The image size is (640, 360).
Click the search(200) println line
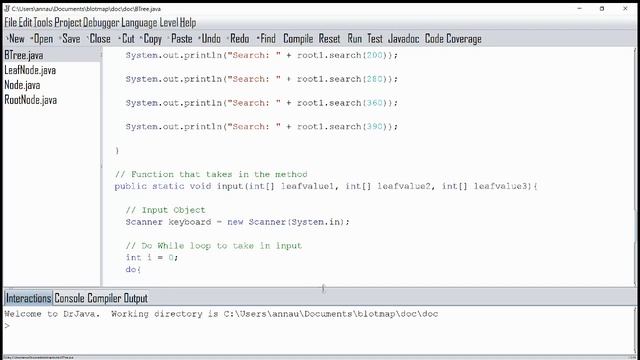pyautogui.click(x=261, y=55)
